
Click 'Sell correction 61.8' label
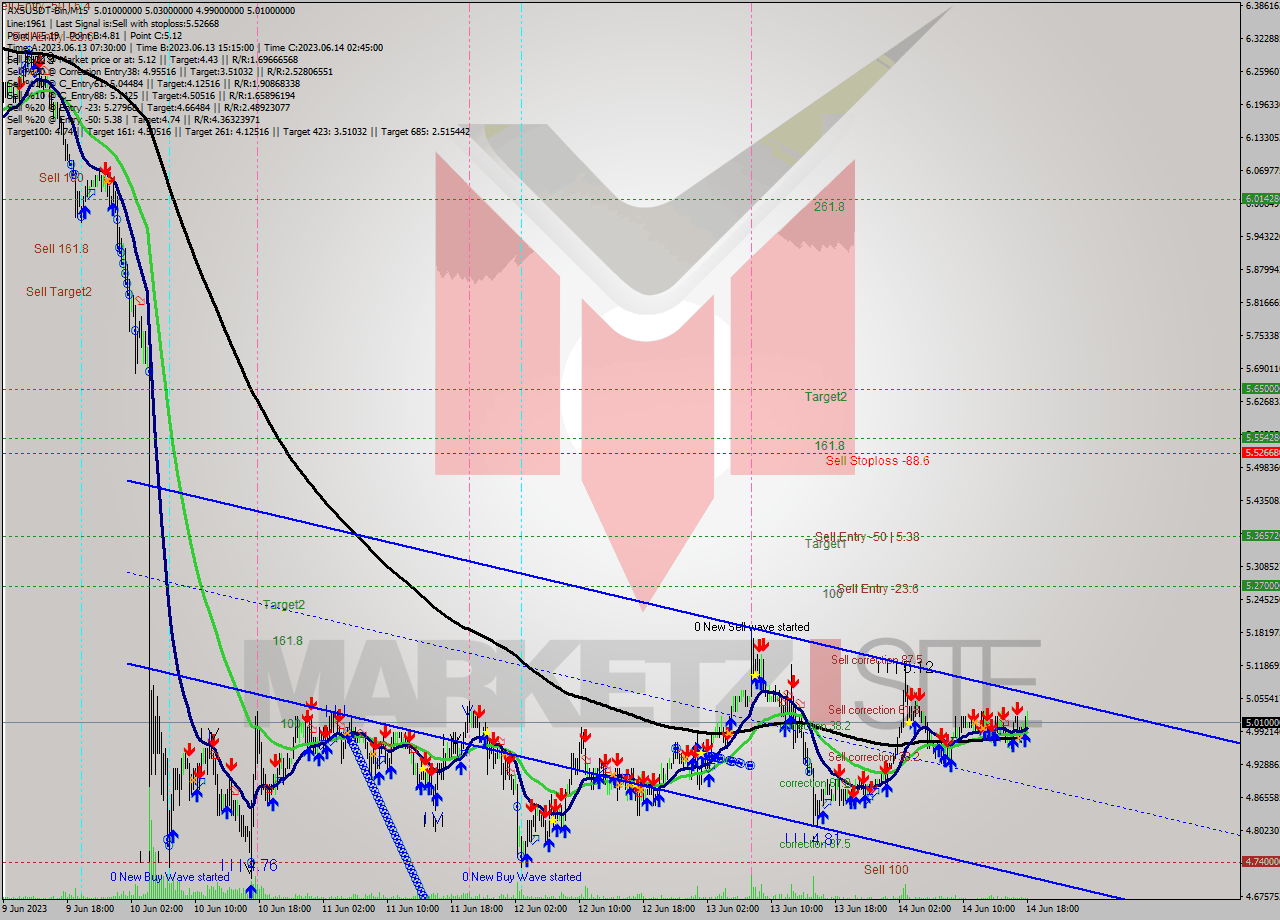pyautogui.click(x=874, y=710)
